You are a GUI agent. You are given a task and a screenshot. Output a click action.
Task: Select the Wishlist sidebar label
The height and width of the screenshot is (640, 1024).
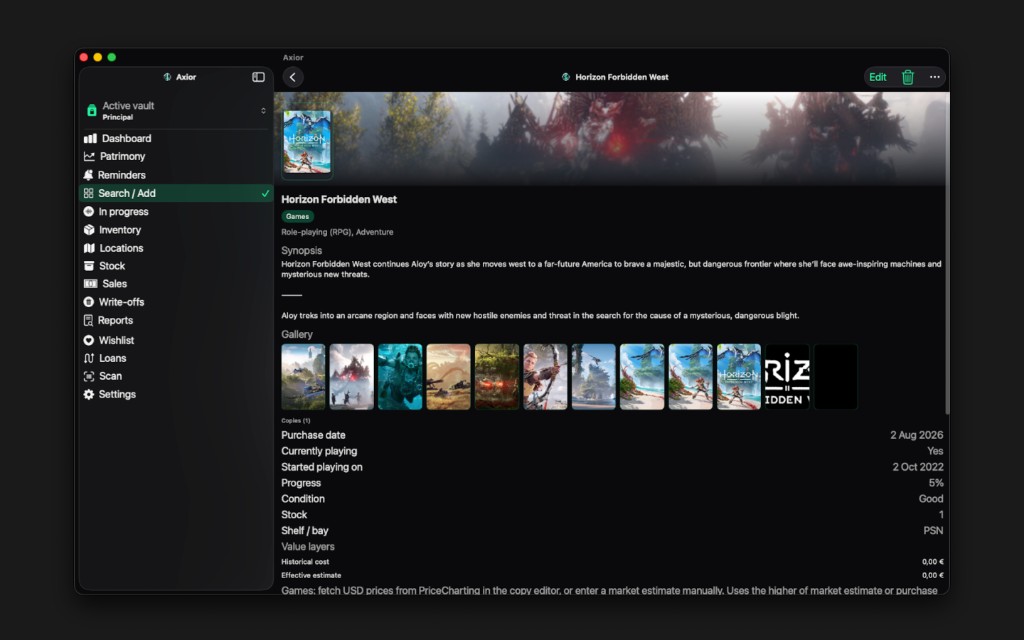coord(116,340)
